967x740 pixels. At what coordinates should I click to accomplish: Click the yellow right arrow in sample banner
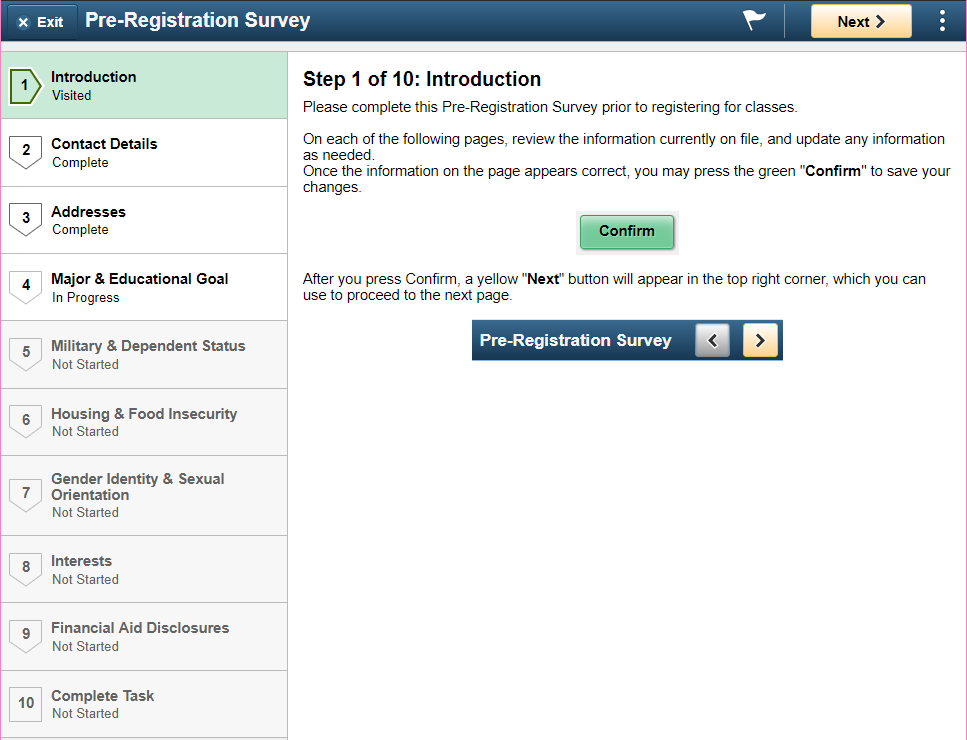click(x=760, y=340)
